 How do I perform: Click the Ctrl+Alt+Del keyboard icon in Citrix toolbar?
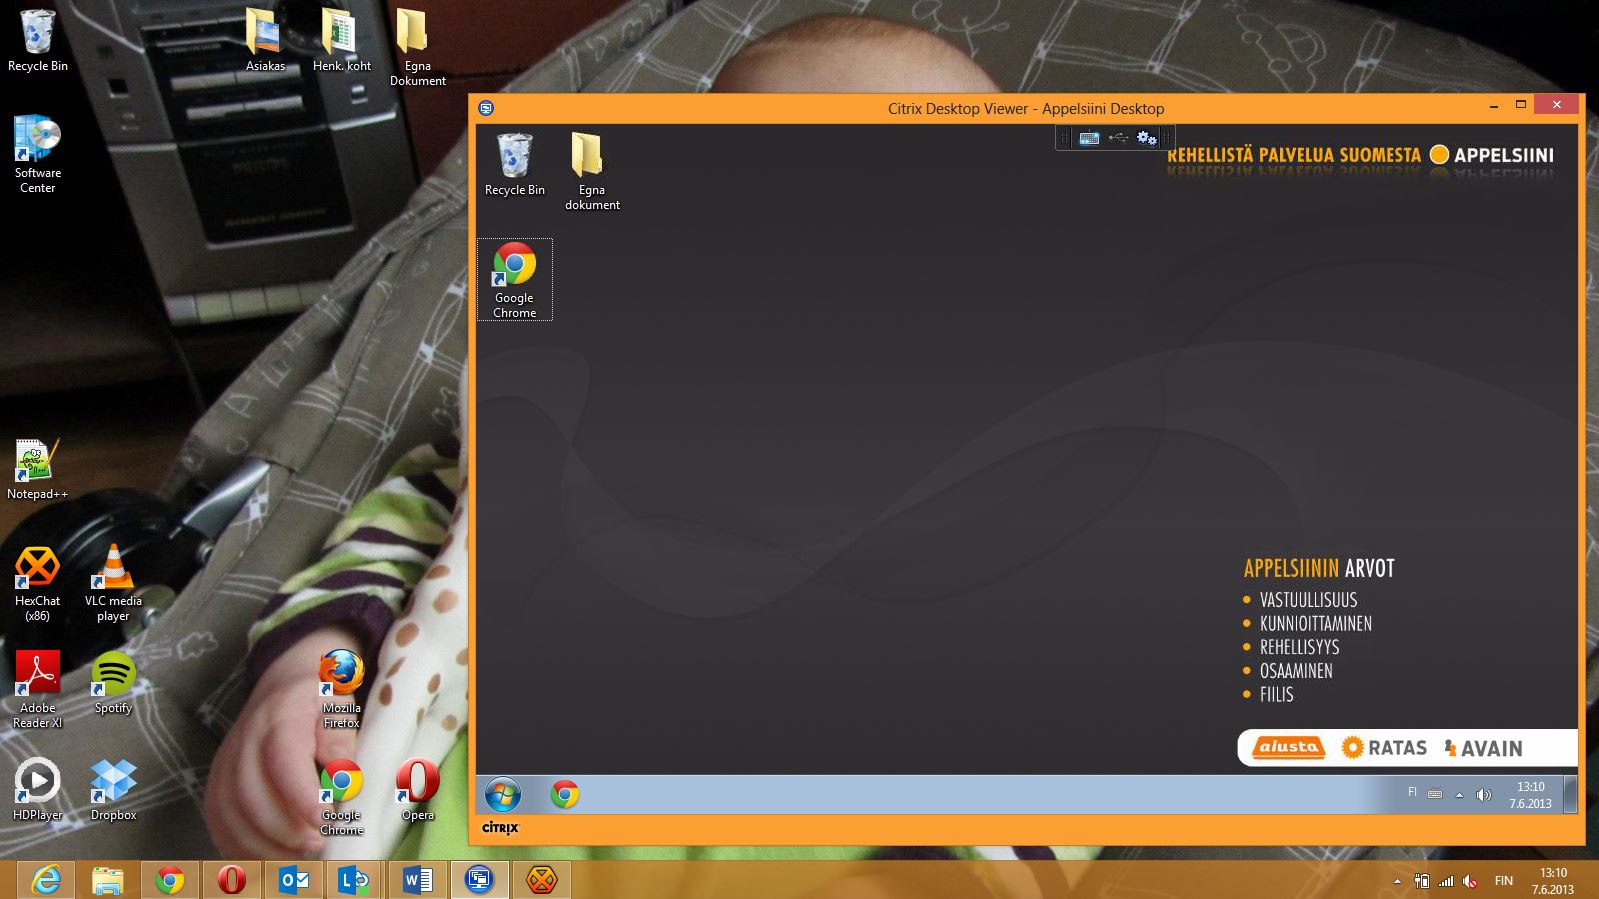click(1089, 138)
